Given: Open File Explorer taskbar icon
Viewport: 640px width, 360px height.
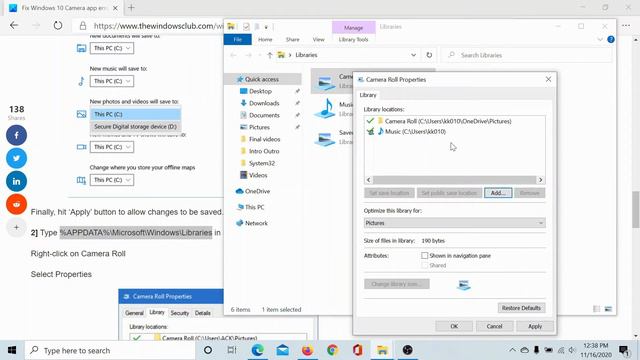Looking at the screenshot, I should (x=382, y=350).
